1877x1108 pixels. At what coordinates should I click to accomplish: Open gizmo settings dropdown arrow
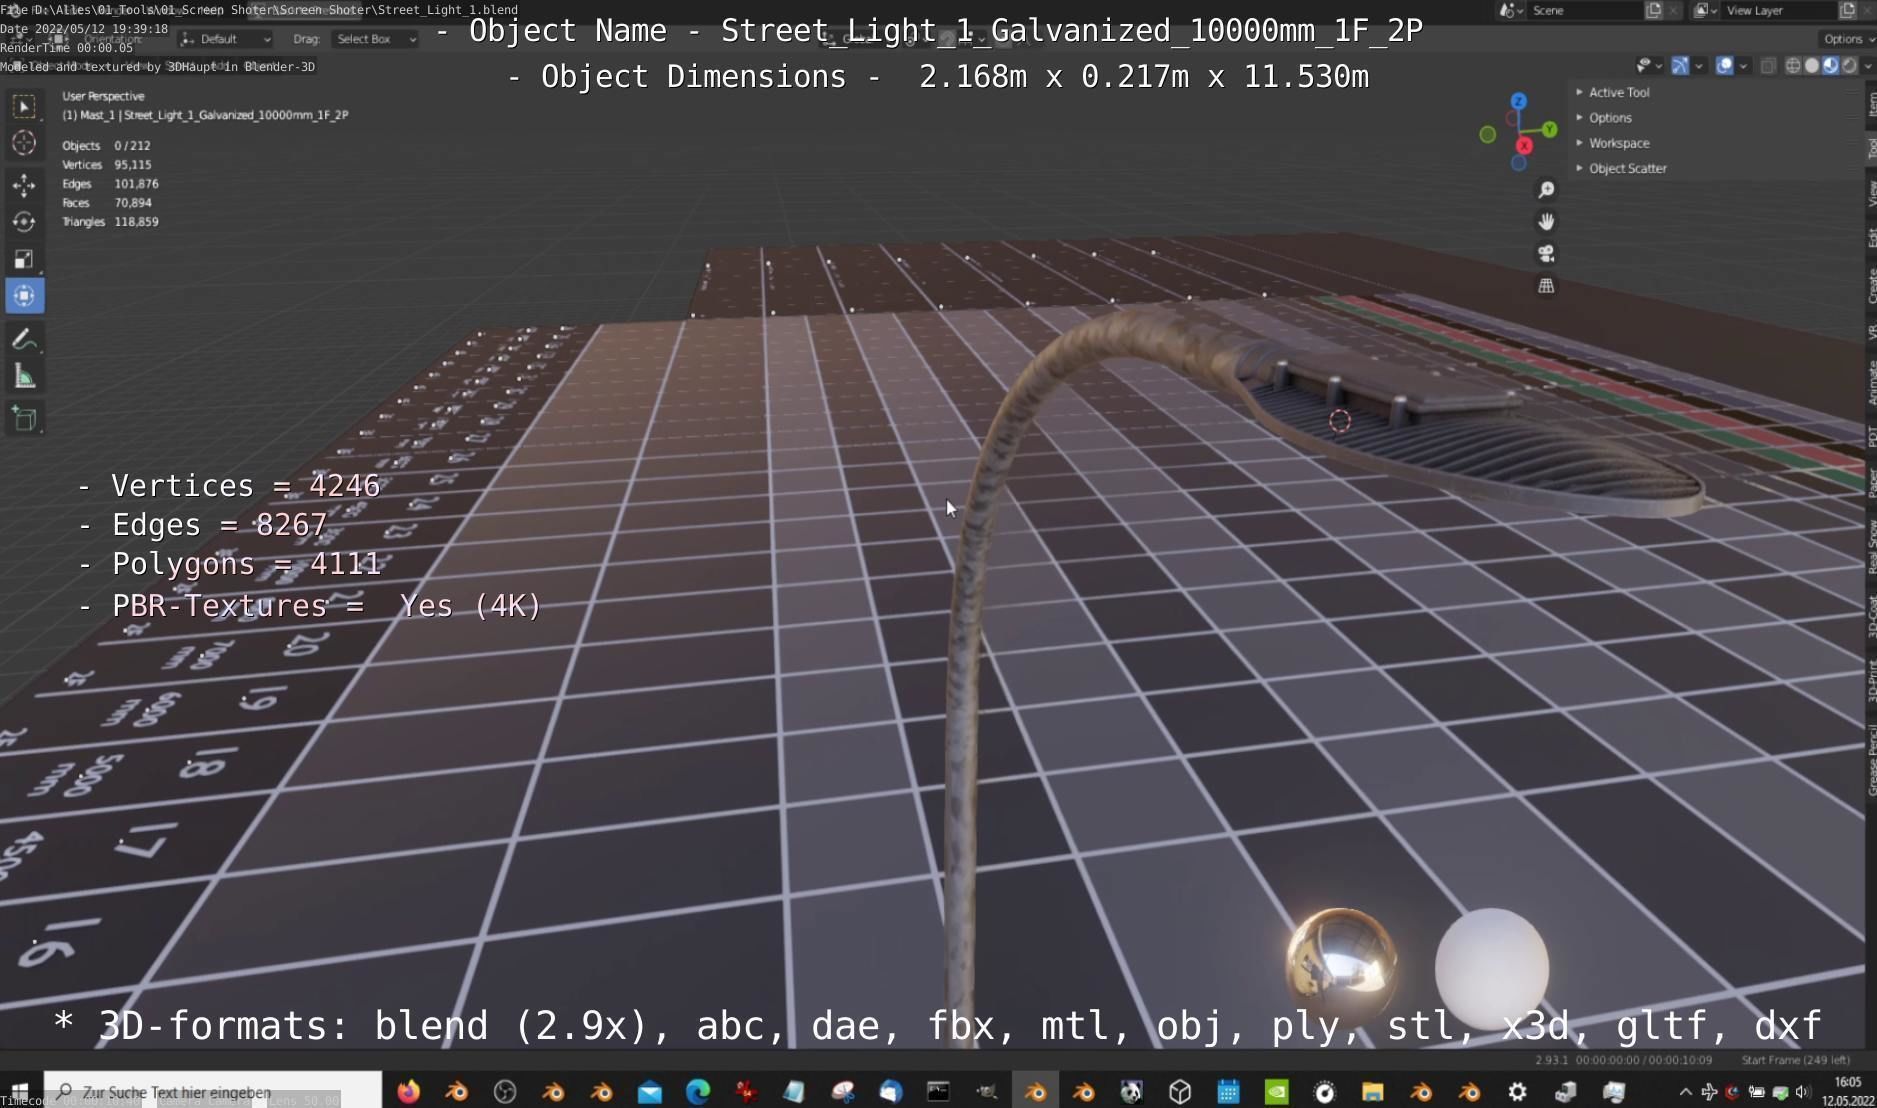point(1699,66)
